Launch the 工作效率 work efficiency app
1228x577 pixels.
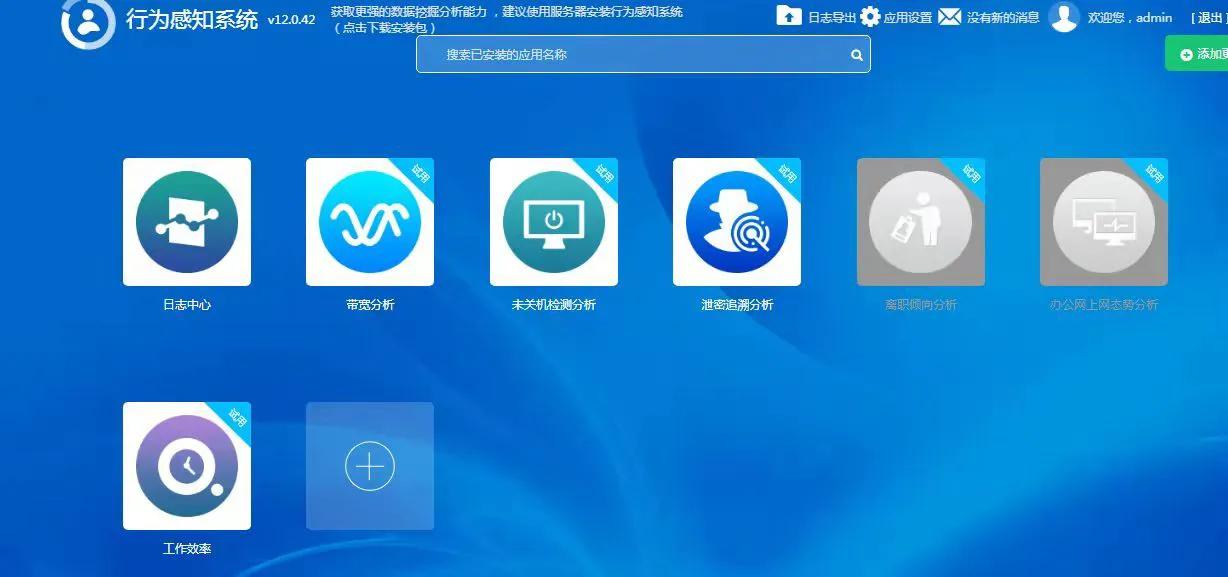point(187,466)
